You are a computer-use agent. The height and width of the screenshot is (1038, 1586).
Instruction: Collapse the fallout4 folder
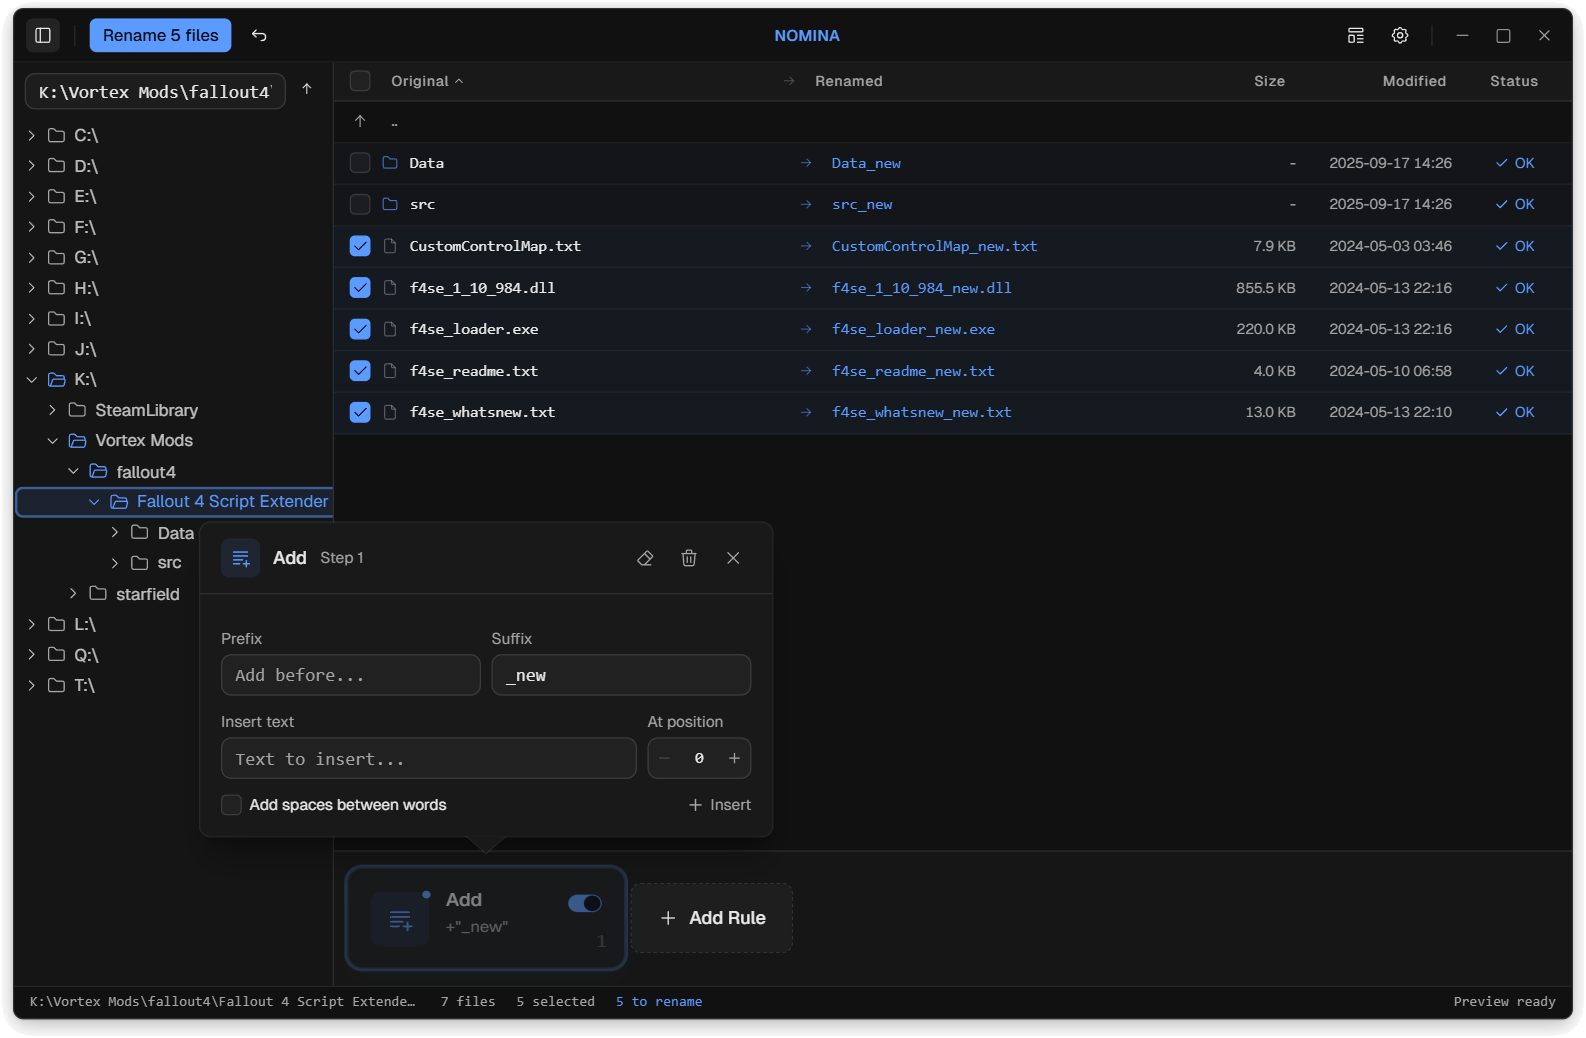[x=73, y=471]
